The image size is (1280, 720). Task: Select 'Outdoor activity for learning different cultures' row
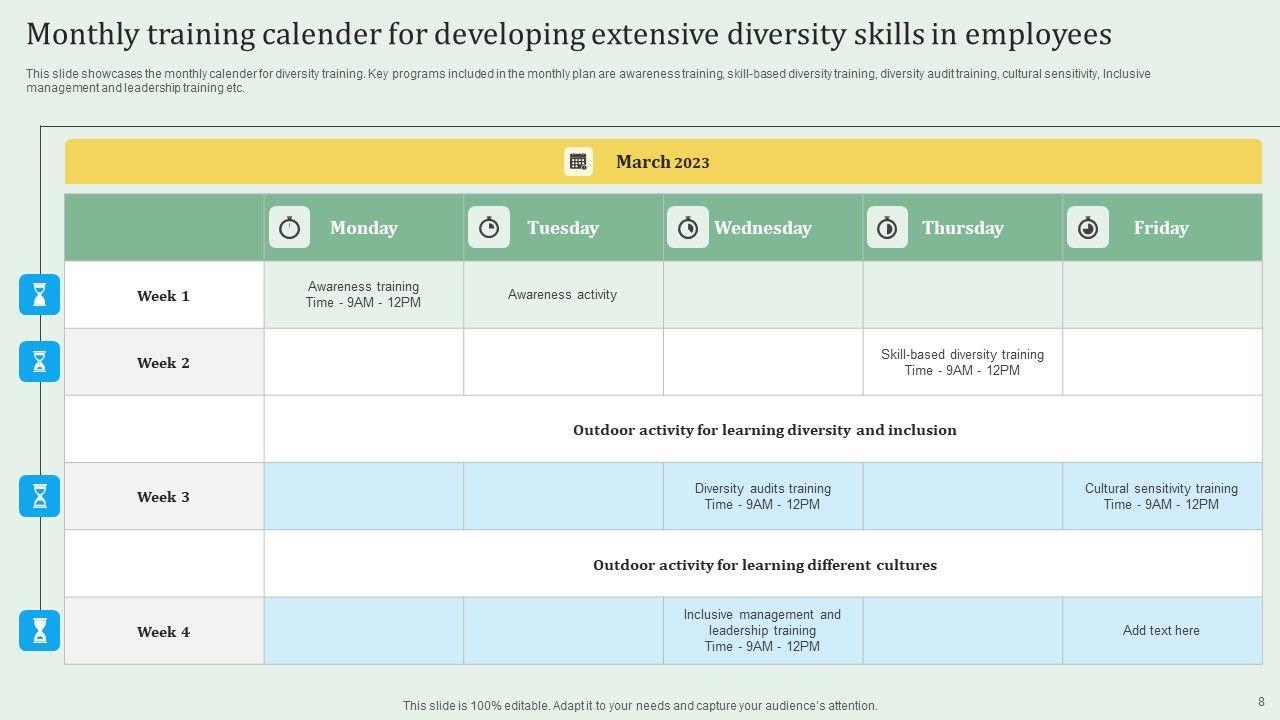[764, 565]
